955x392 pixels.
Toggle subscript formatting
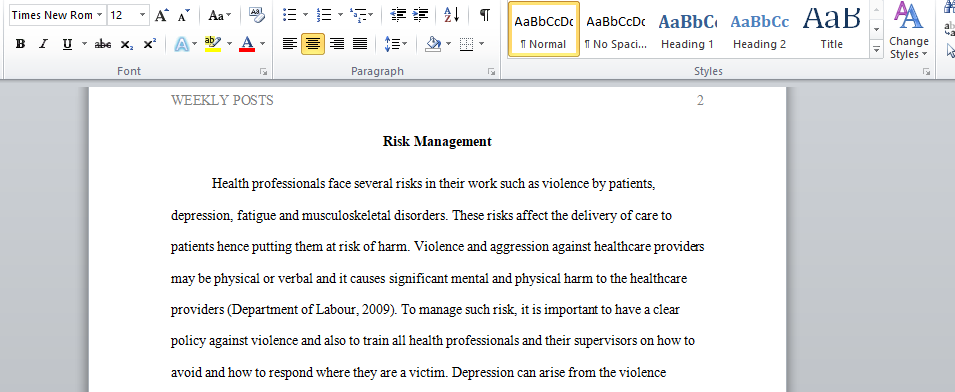coord(126,44)
